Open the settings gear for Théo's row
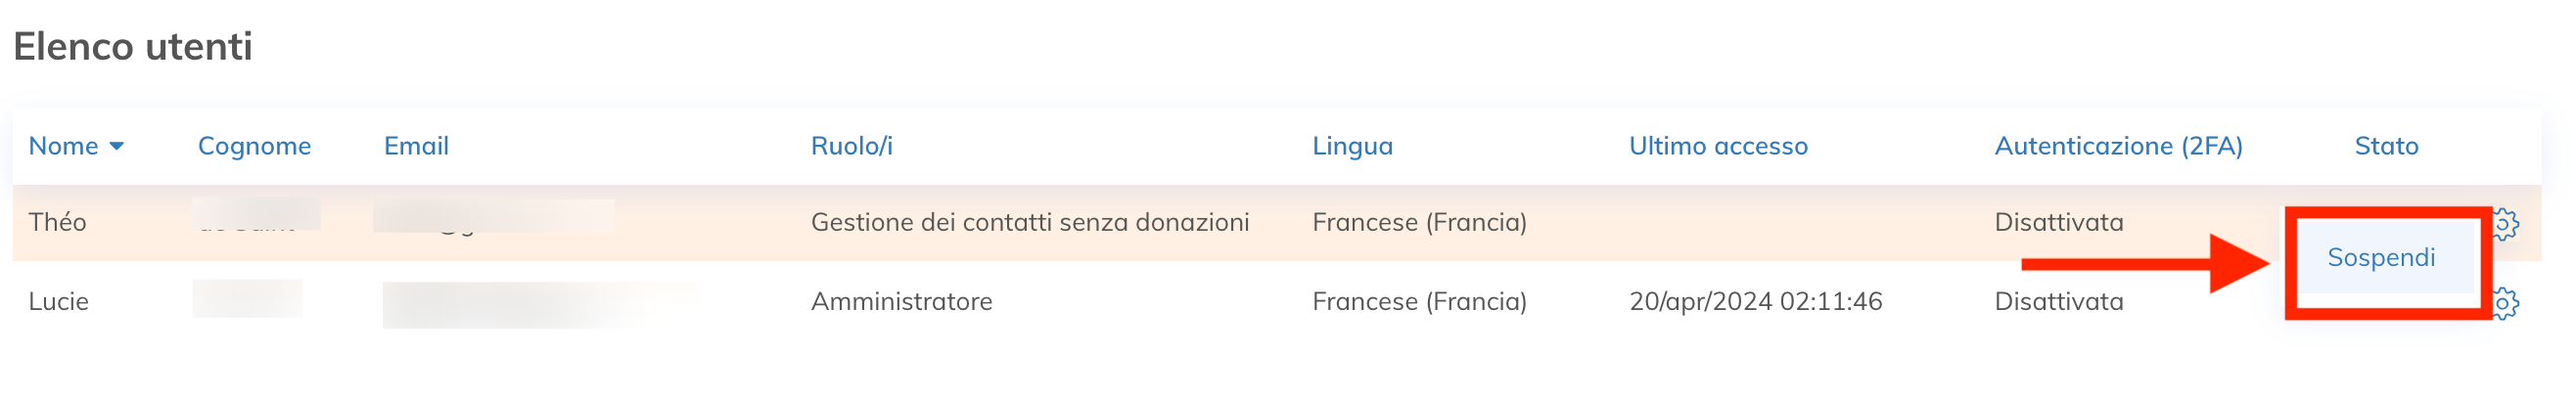 click(2506, 224)
